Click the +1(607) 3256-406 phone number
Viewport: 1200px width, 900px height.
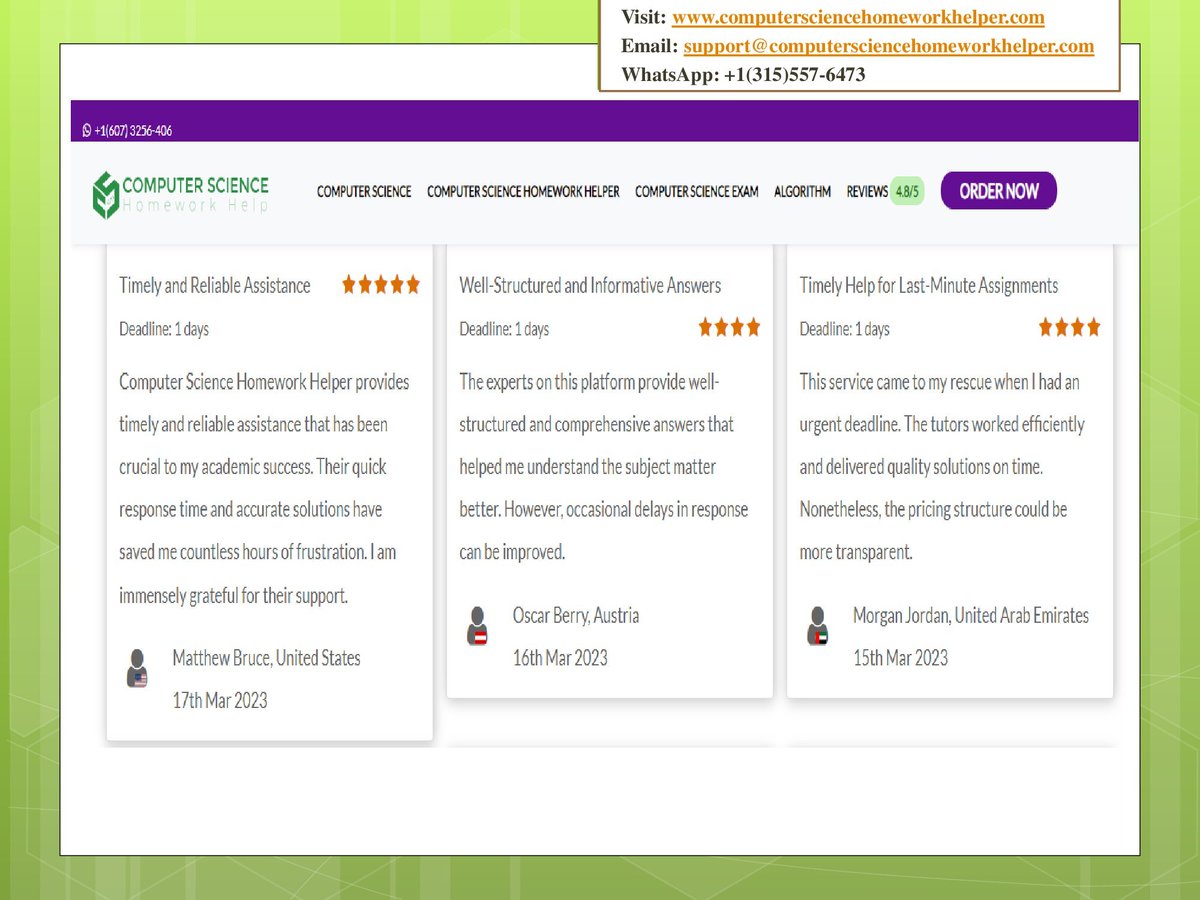[133, 131]
